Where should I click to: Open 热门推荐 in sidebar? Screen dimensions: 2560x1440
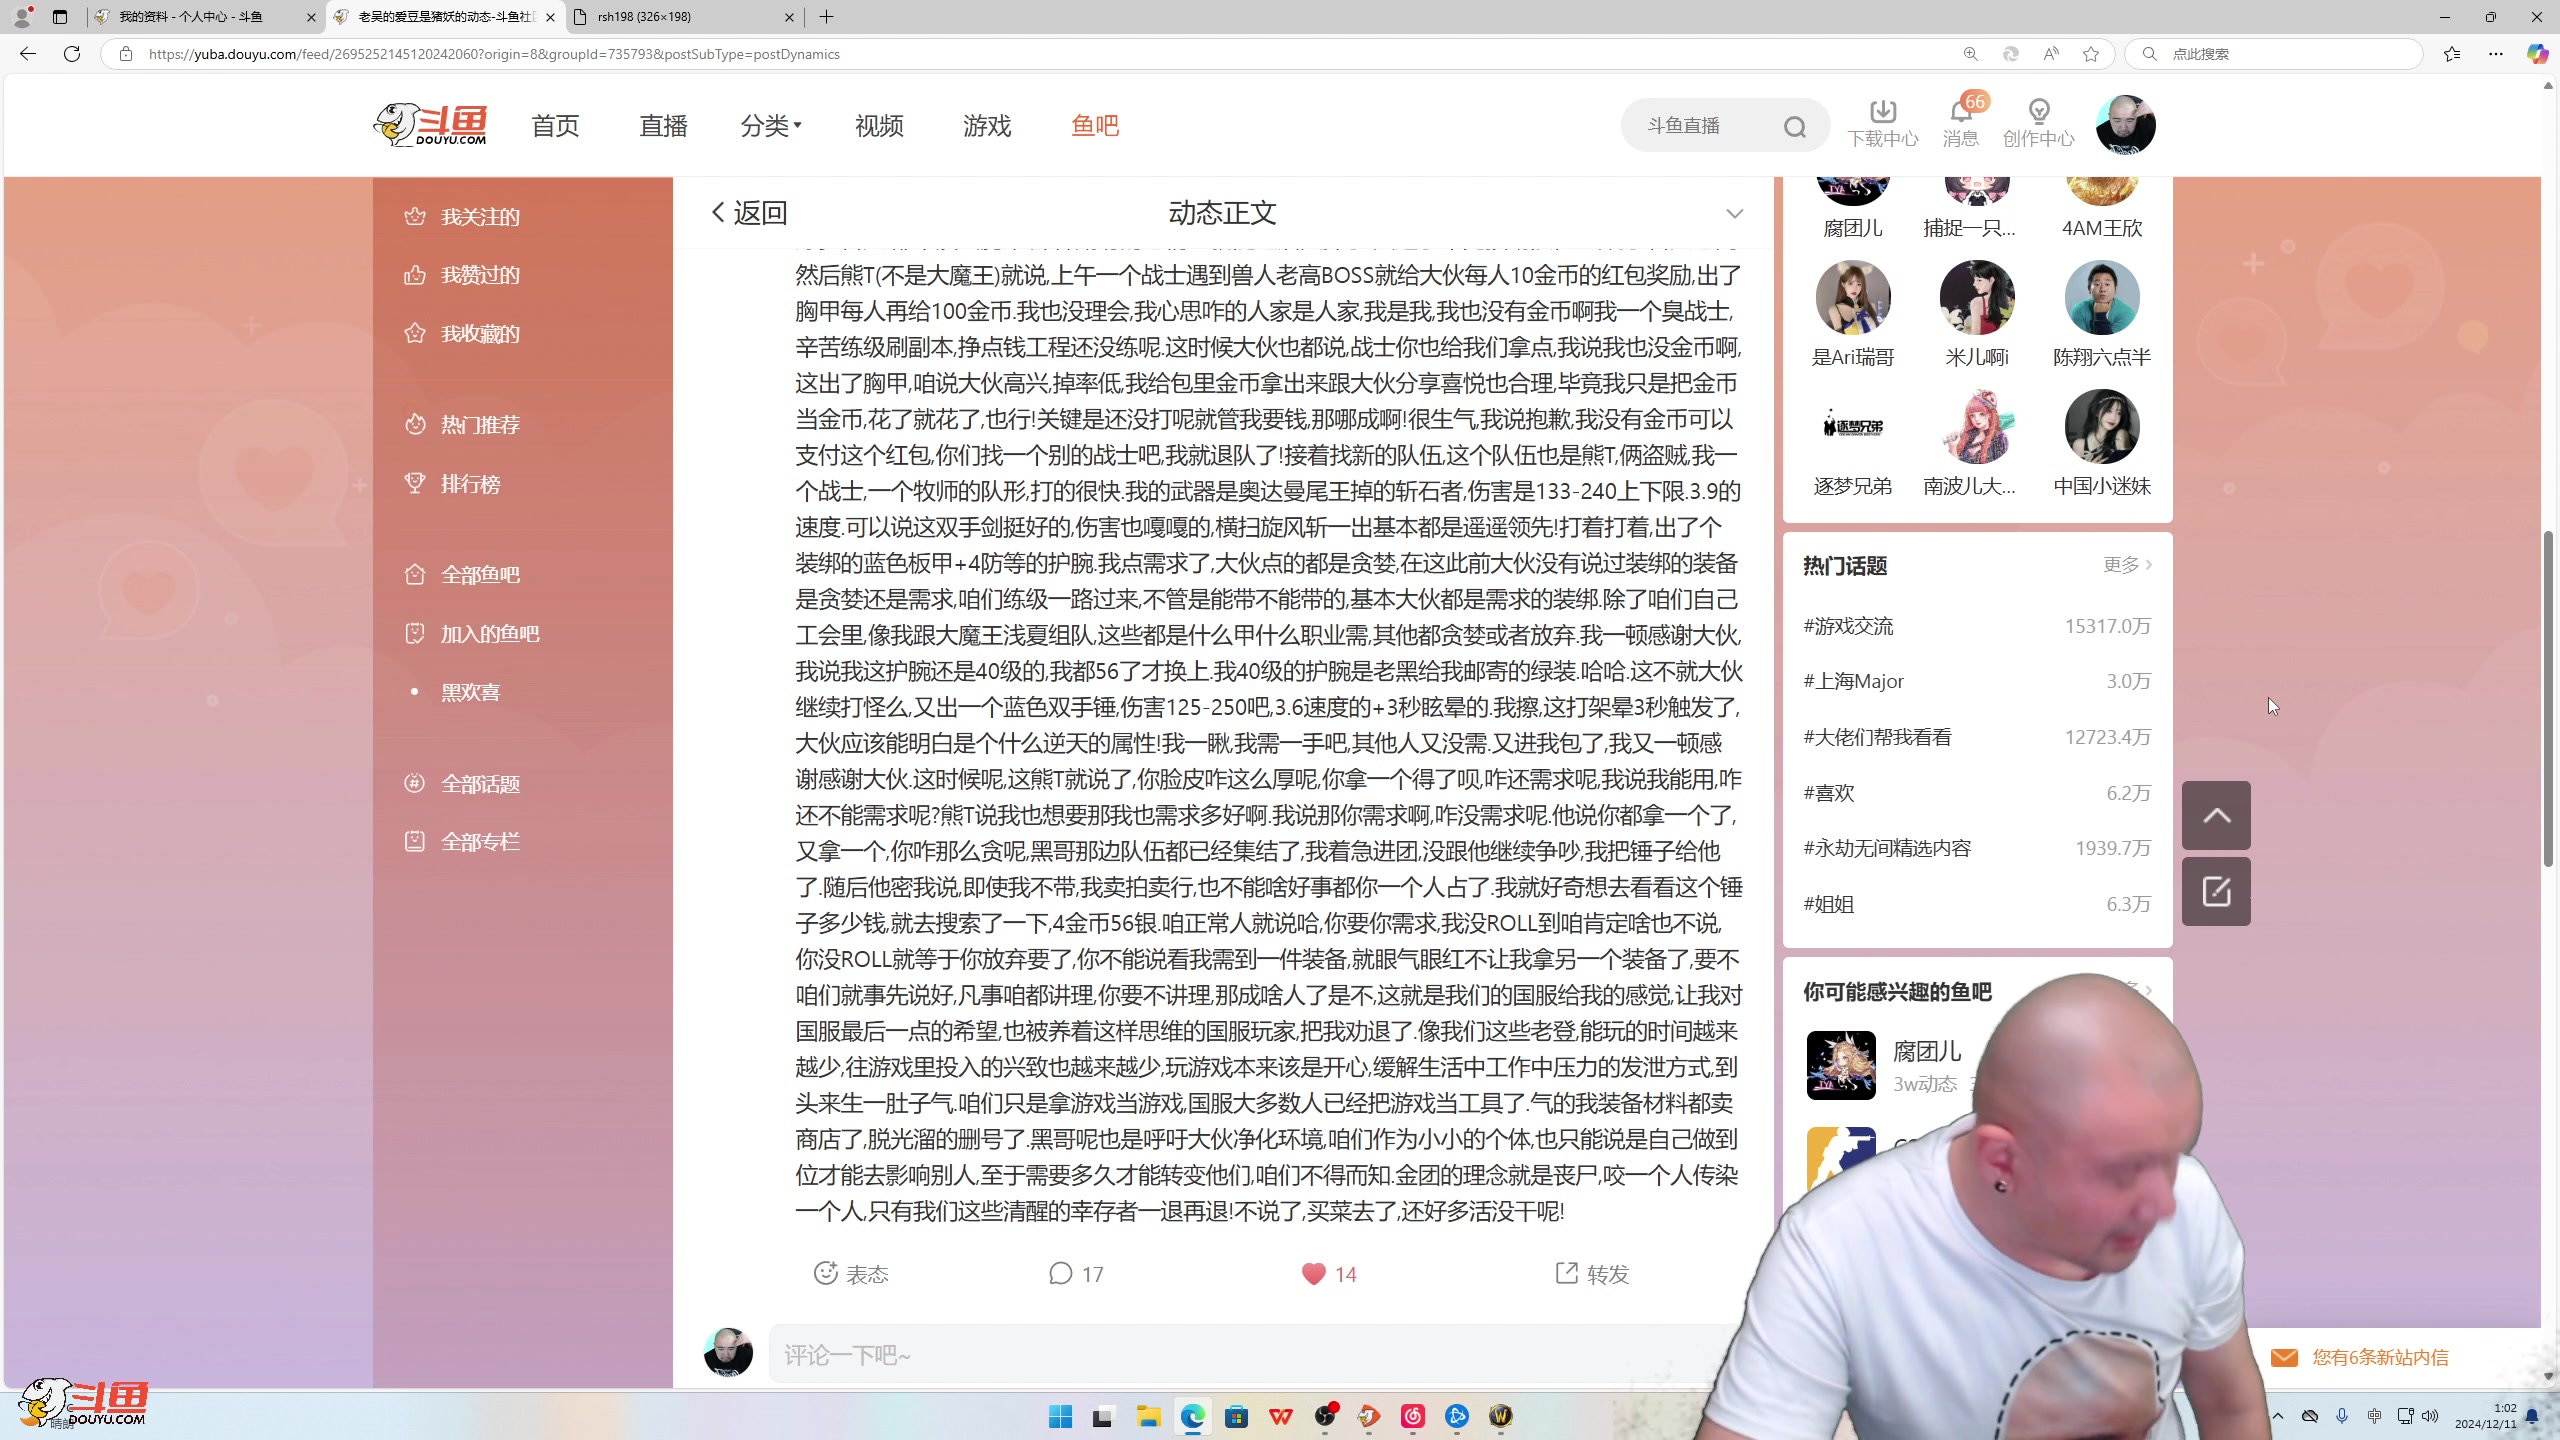click(x=461, y=425)
